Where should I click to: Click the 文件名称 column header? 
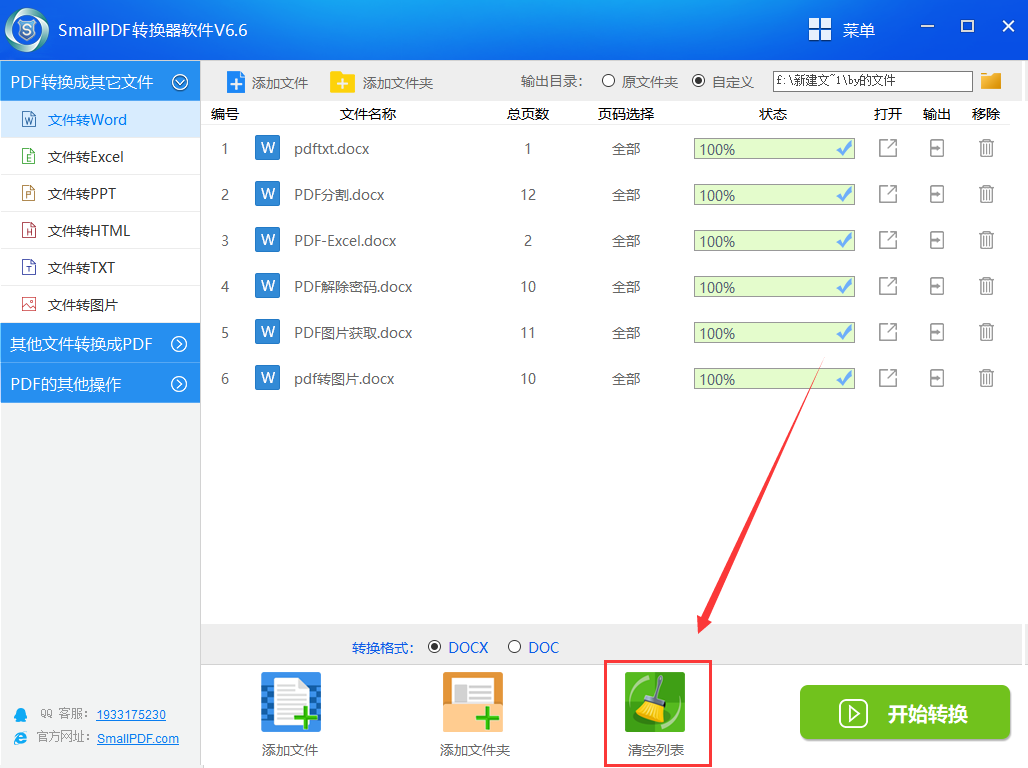[368, 114]
